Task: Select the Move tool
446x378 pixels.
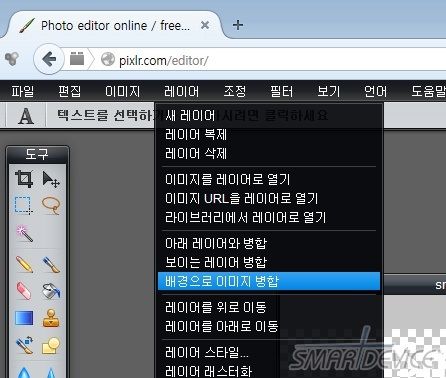Action: [51, 179]
